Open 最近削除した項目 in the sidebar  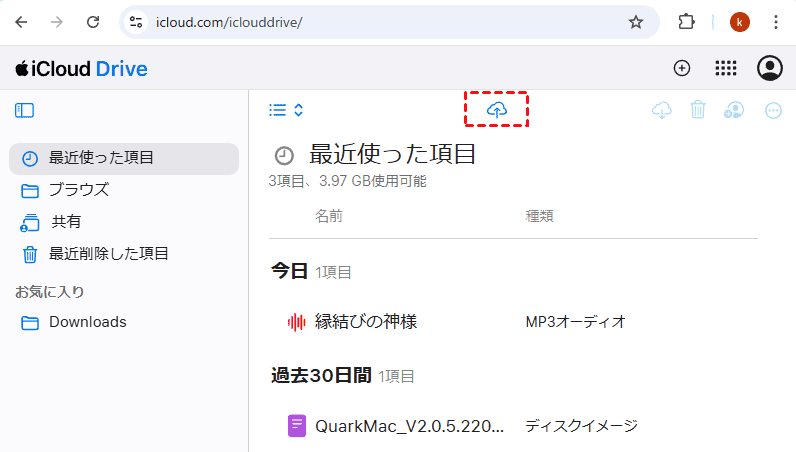coord(108,254)
